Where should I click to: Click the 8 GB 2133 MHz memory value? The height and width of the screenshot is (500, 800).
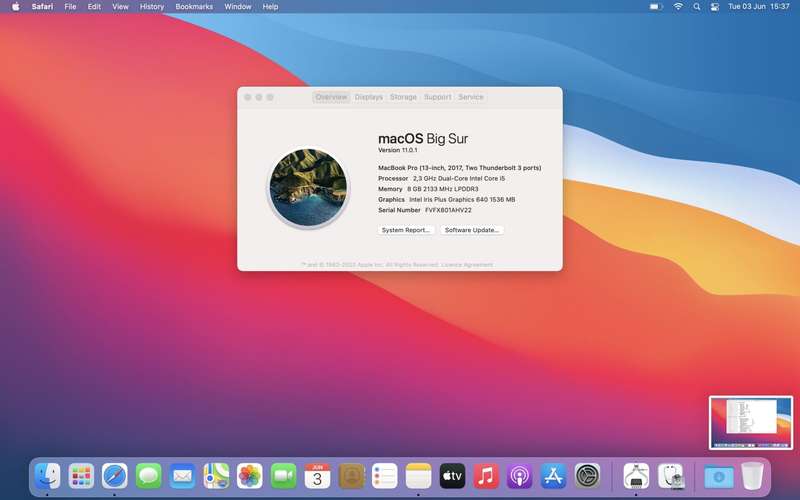(442, 189)
